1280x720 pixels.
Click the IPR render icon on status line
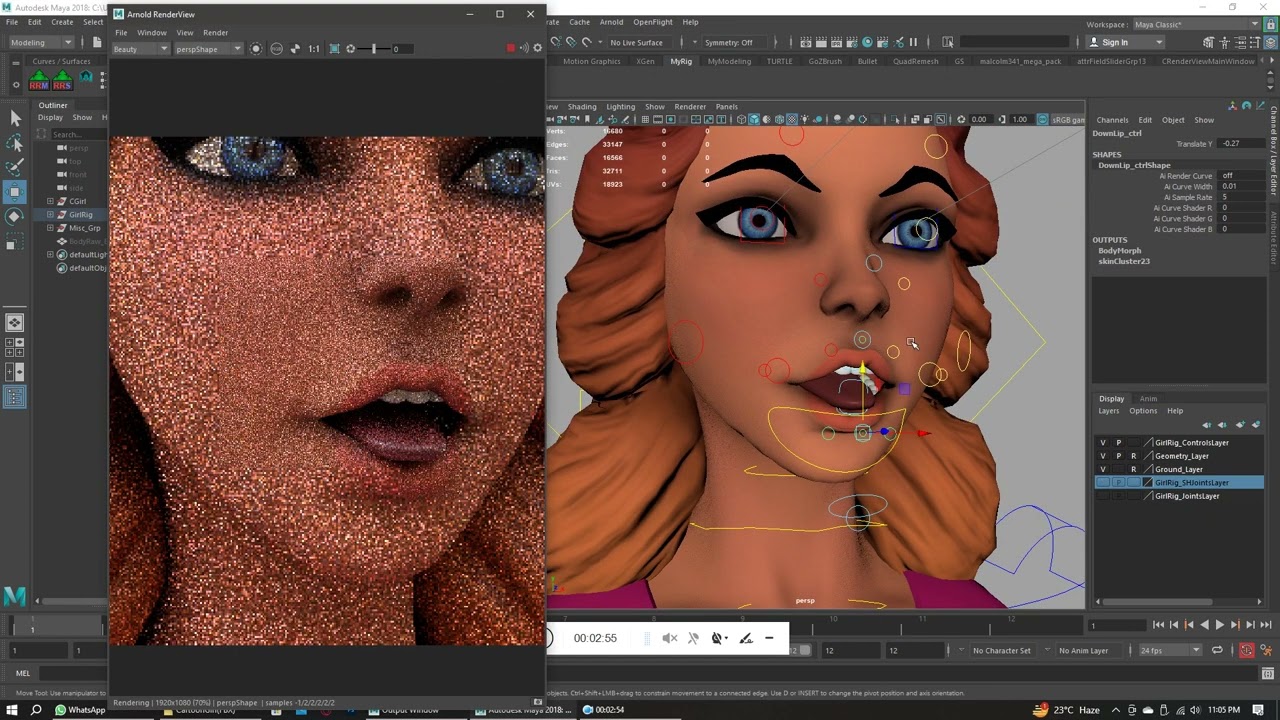[x=836, y=42]
